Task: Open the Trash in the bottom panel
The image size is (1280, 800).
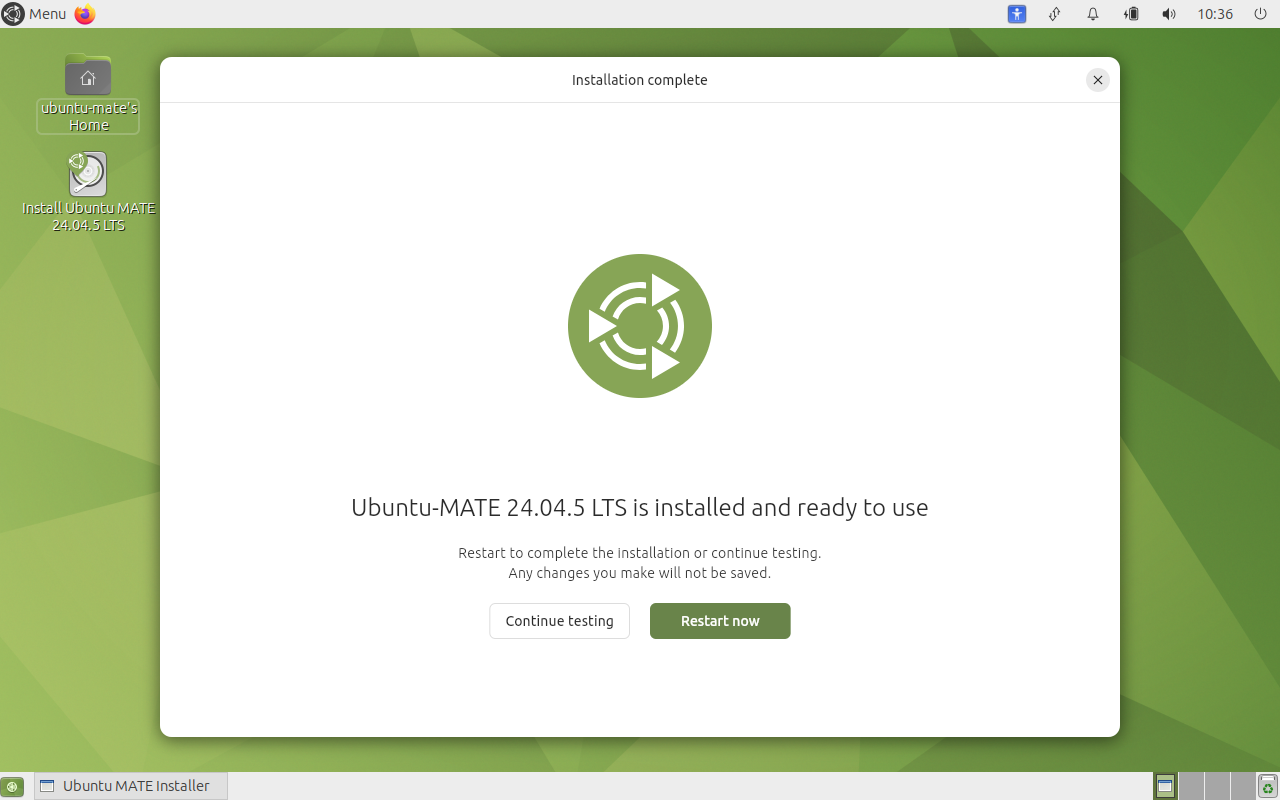Action: (x=1268, y=786)
